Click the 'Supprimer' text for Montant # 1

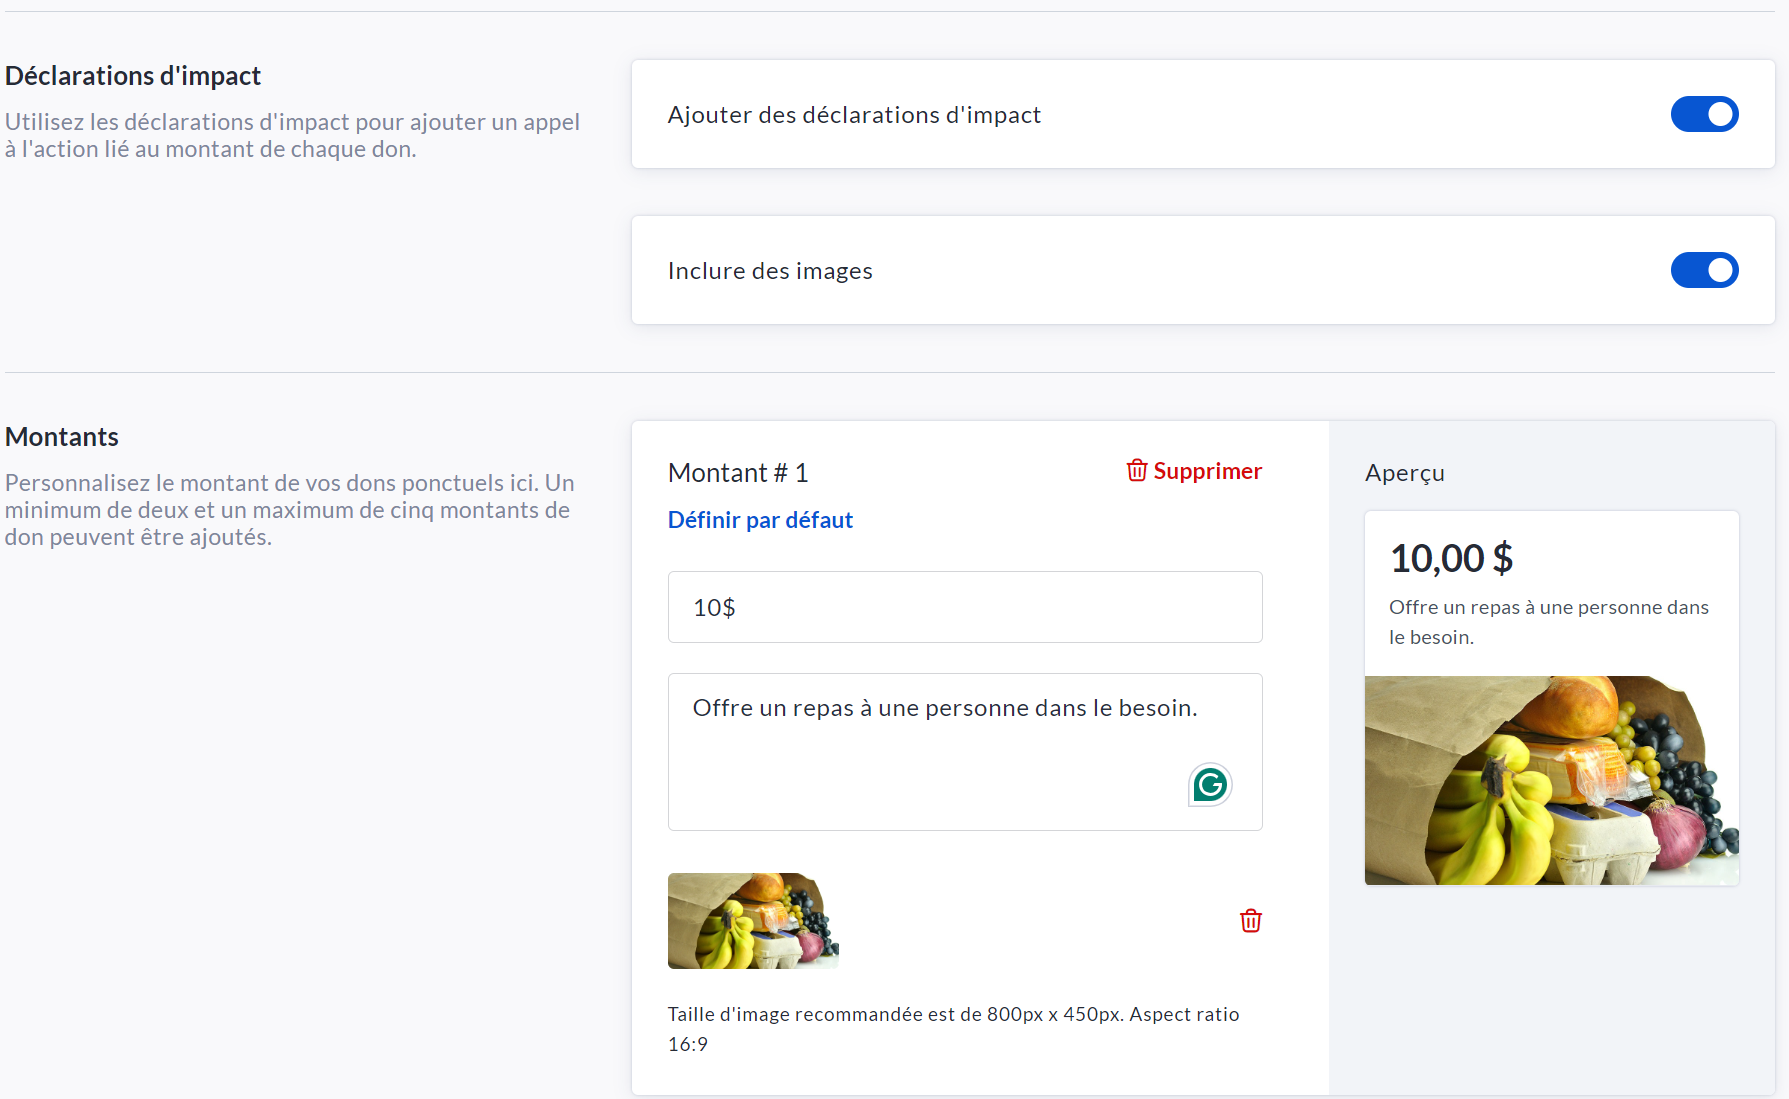click(x=1207, y=471)
